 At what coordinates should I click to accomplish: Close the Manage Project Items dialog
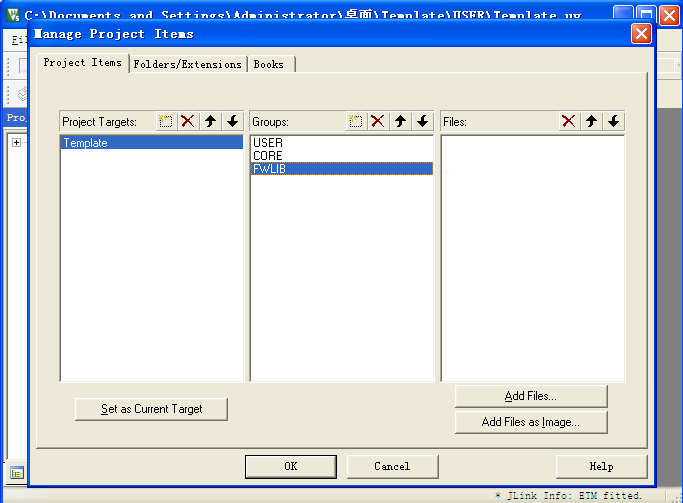[641, 34]
